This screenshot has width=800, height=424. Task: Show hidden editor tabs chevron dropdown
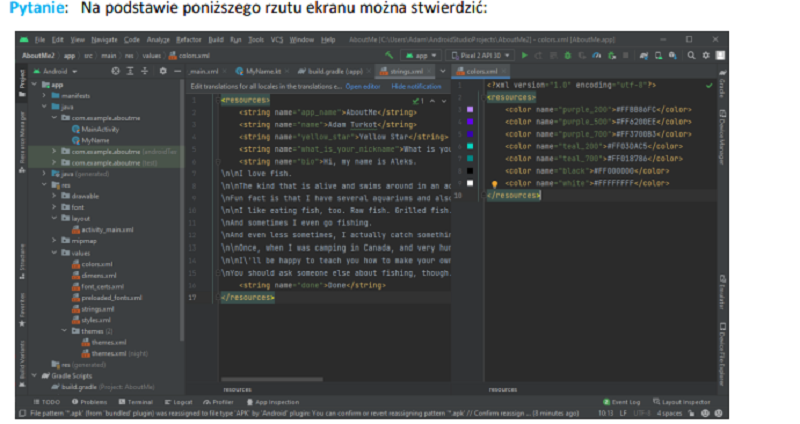442,71
